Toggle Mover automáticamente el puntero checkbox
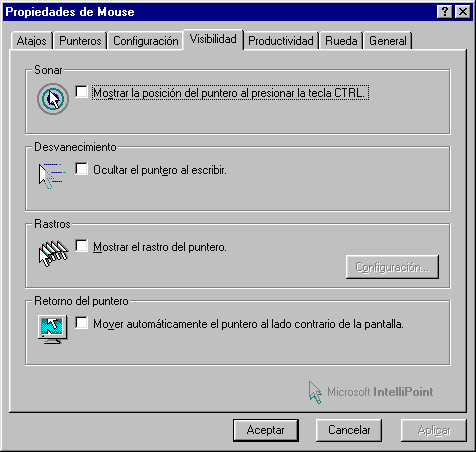476x452 pixels. 81,323
